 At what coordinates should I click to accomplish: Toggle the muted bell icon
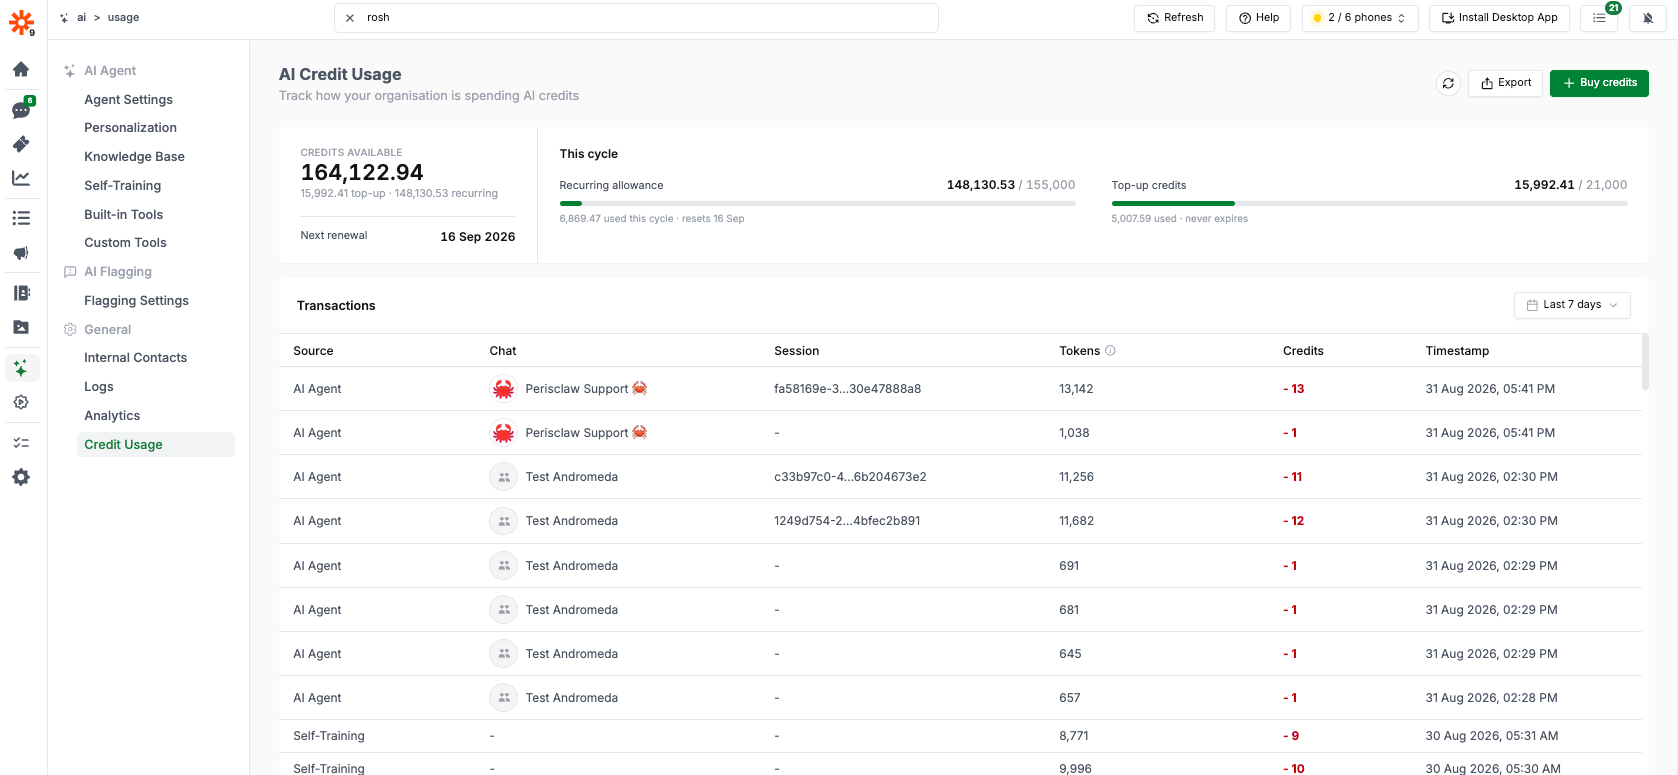[x=1648, y=18]
